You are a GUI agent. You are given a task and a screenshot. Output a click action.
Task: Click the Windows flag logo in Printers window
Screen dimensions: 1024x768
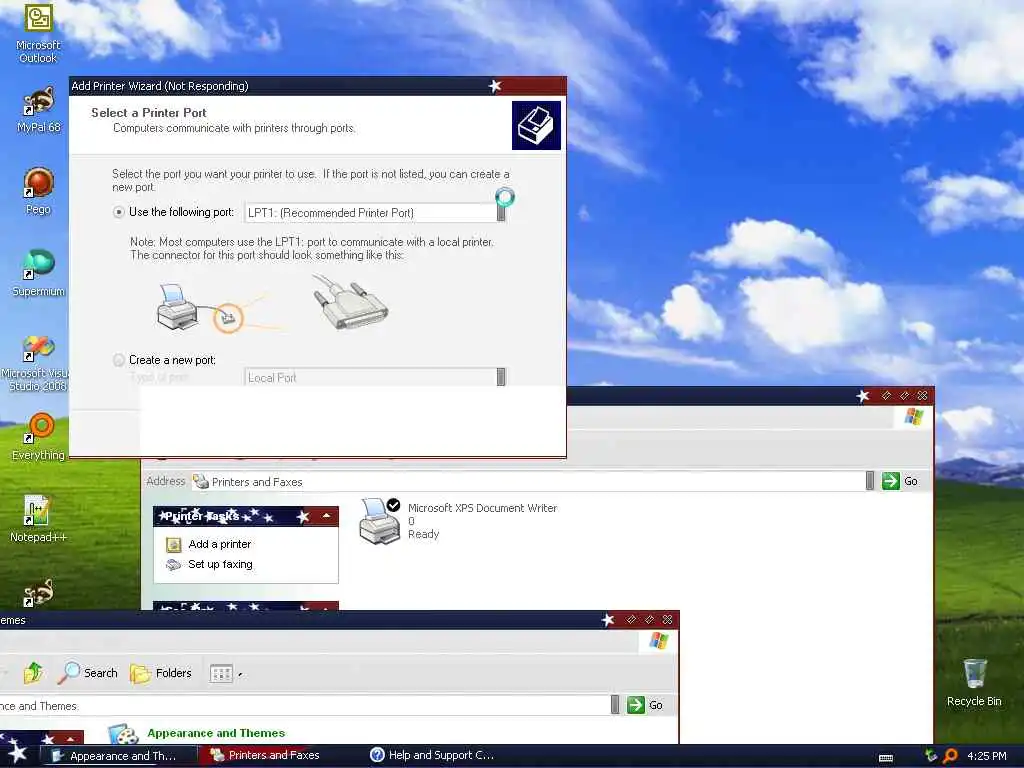(914, 417)
